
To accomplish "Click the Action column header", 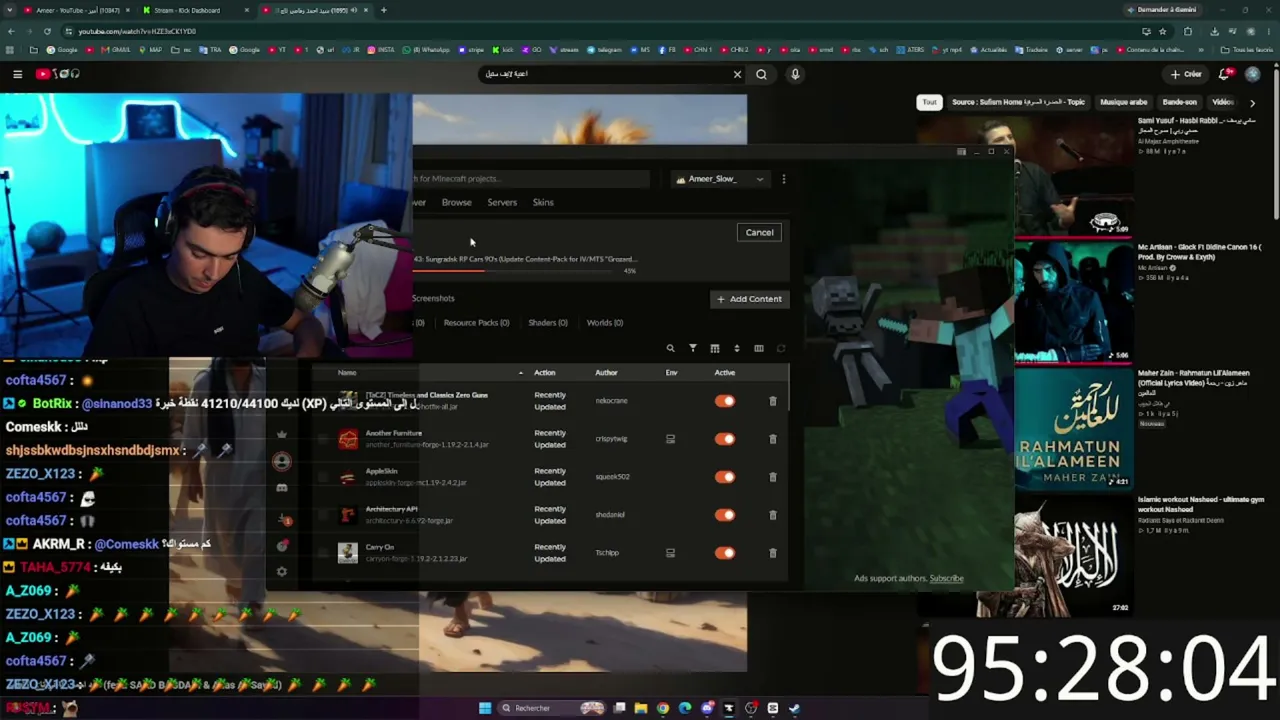I will [x=544, y=373].
